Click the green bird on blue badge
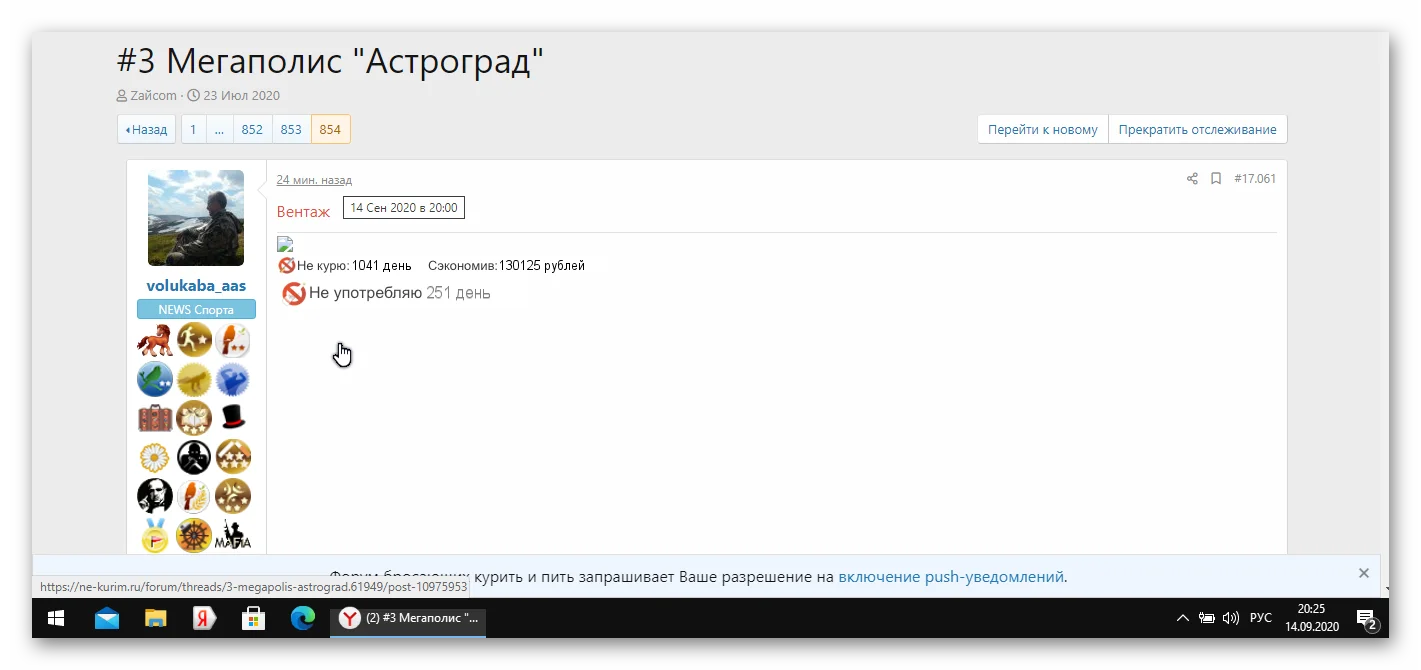This screenshot has width=1421, height=670. click(x=155, y=379)
